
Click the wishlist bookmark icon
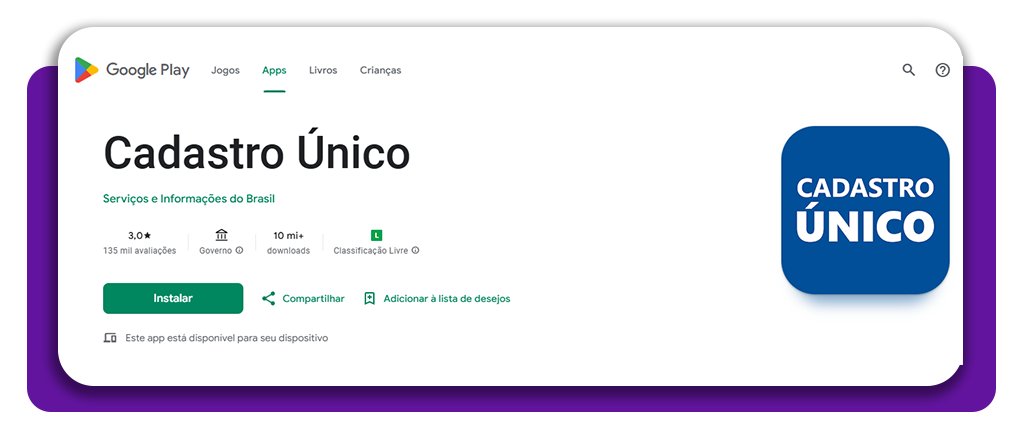pyautogui.click(x=369, y=298)
